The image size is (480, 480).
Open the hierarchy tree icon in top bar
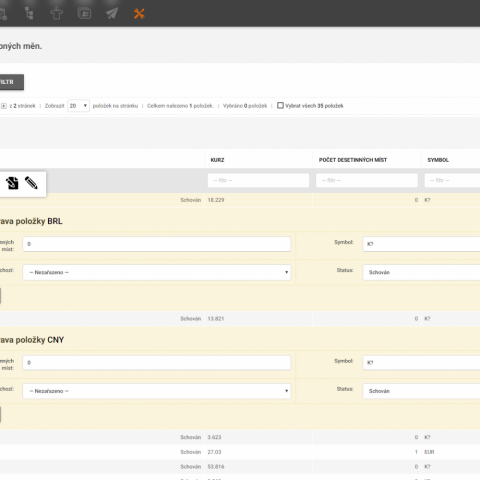tap(29, 13)
